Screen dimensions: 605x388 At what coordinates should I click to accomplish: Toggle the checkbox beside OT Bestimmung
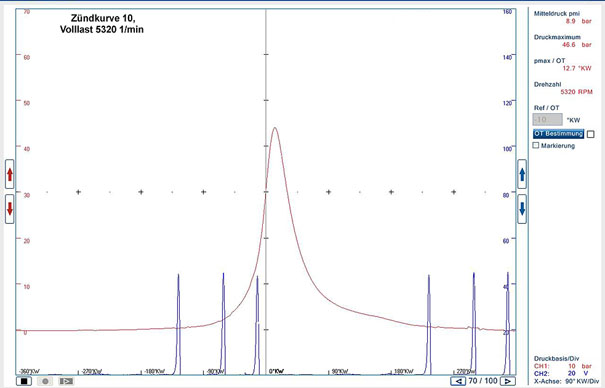[x=590, y=134]
